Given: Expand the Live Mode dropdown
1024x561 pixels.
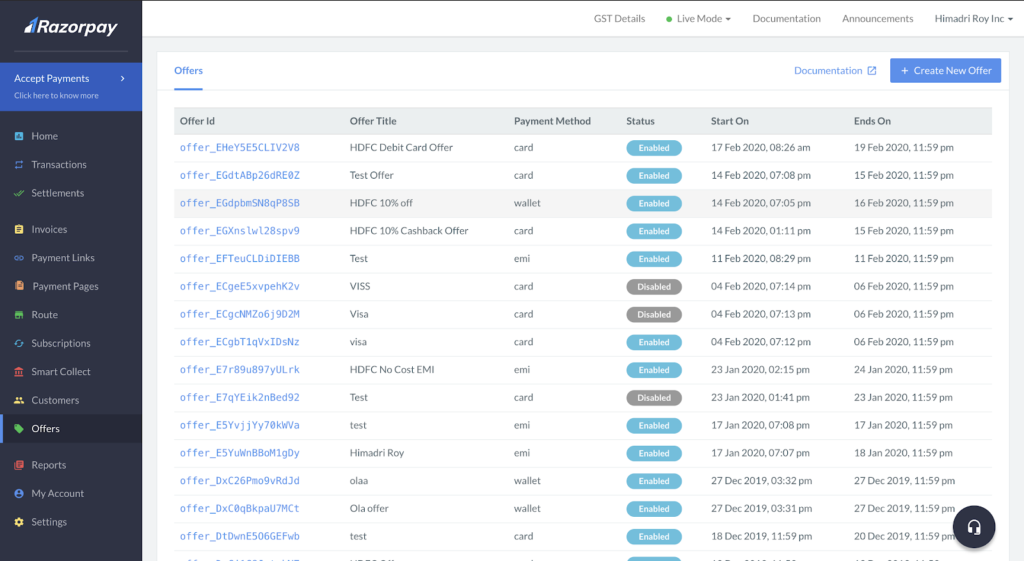Looking at the screenshot, I should point(698,19).
